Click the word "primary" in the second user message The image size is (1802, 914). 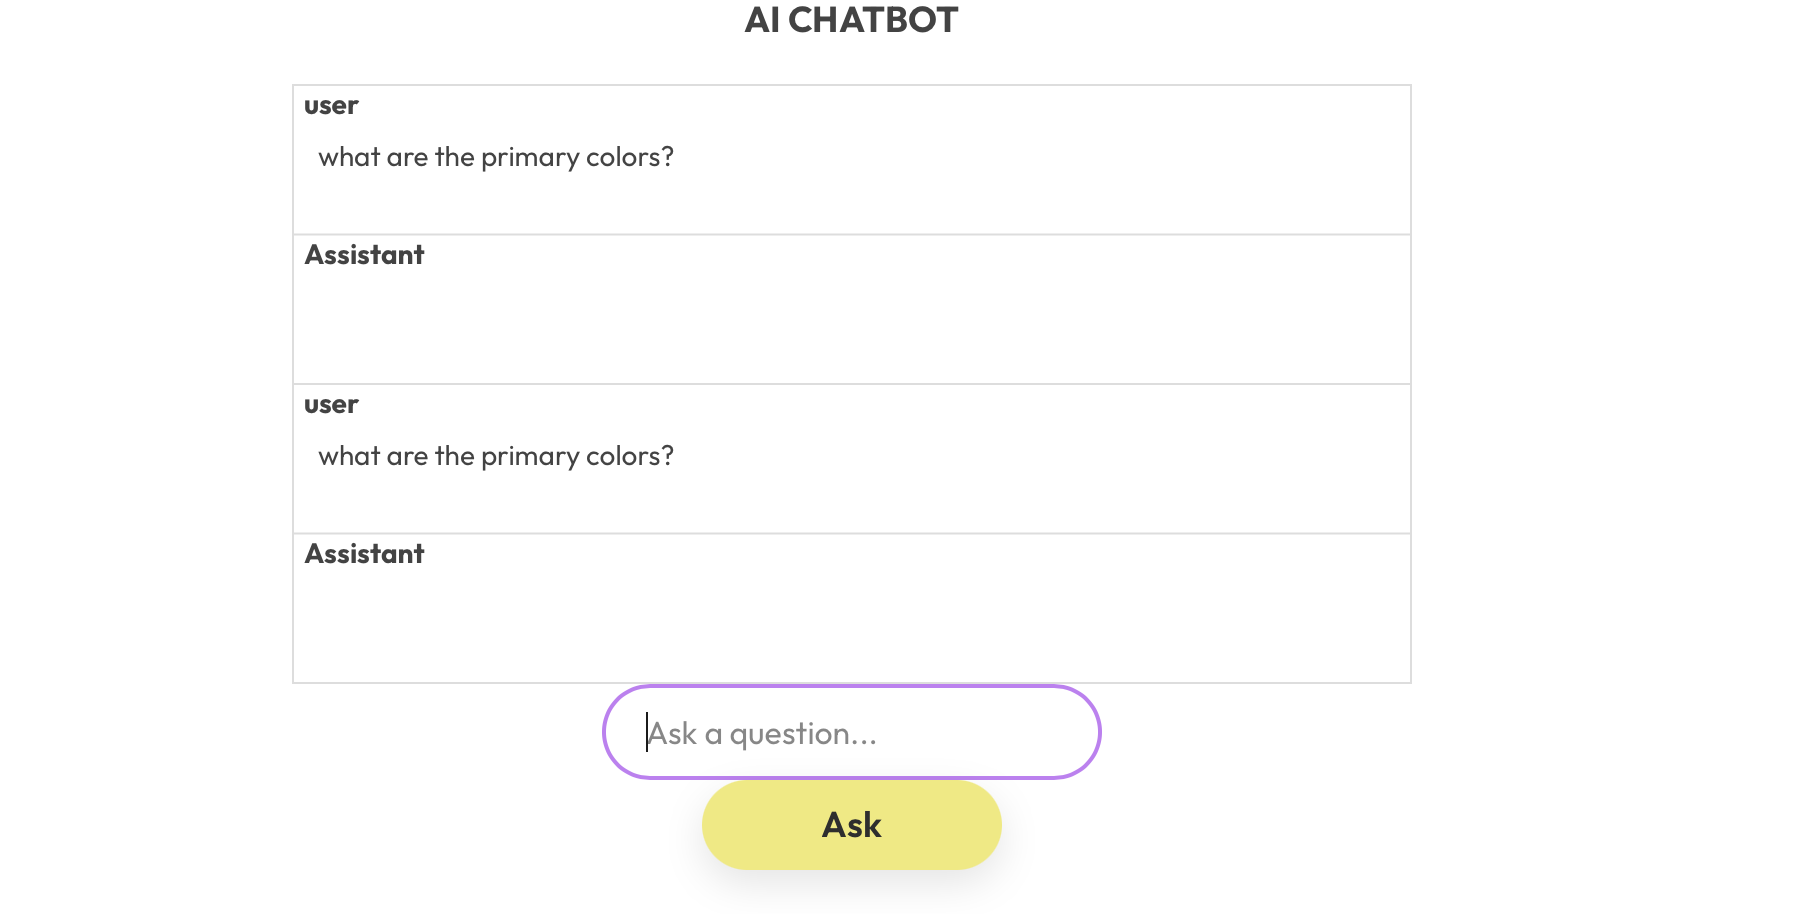[530, 456]
